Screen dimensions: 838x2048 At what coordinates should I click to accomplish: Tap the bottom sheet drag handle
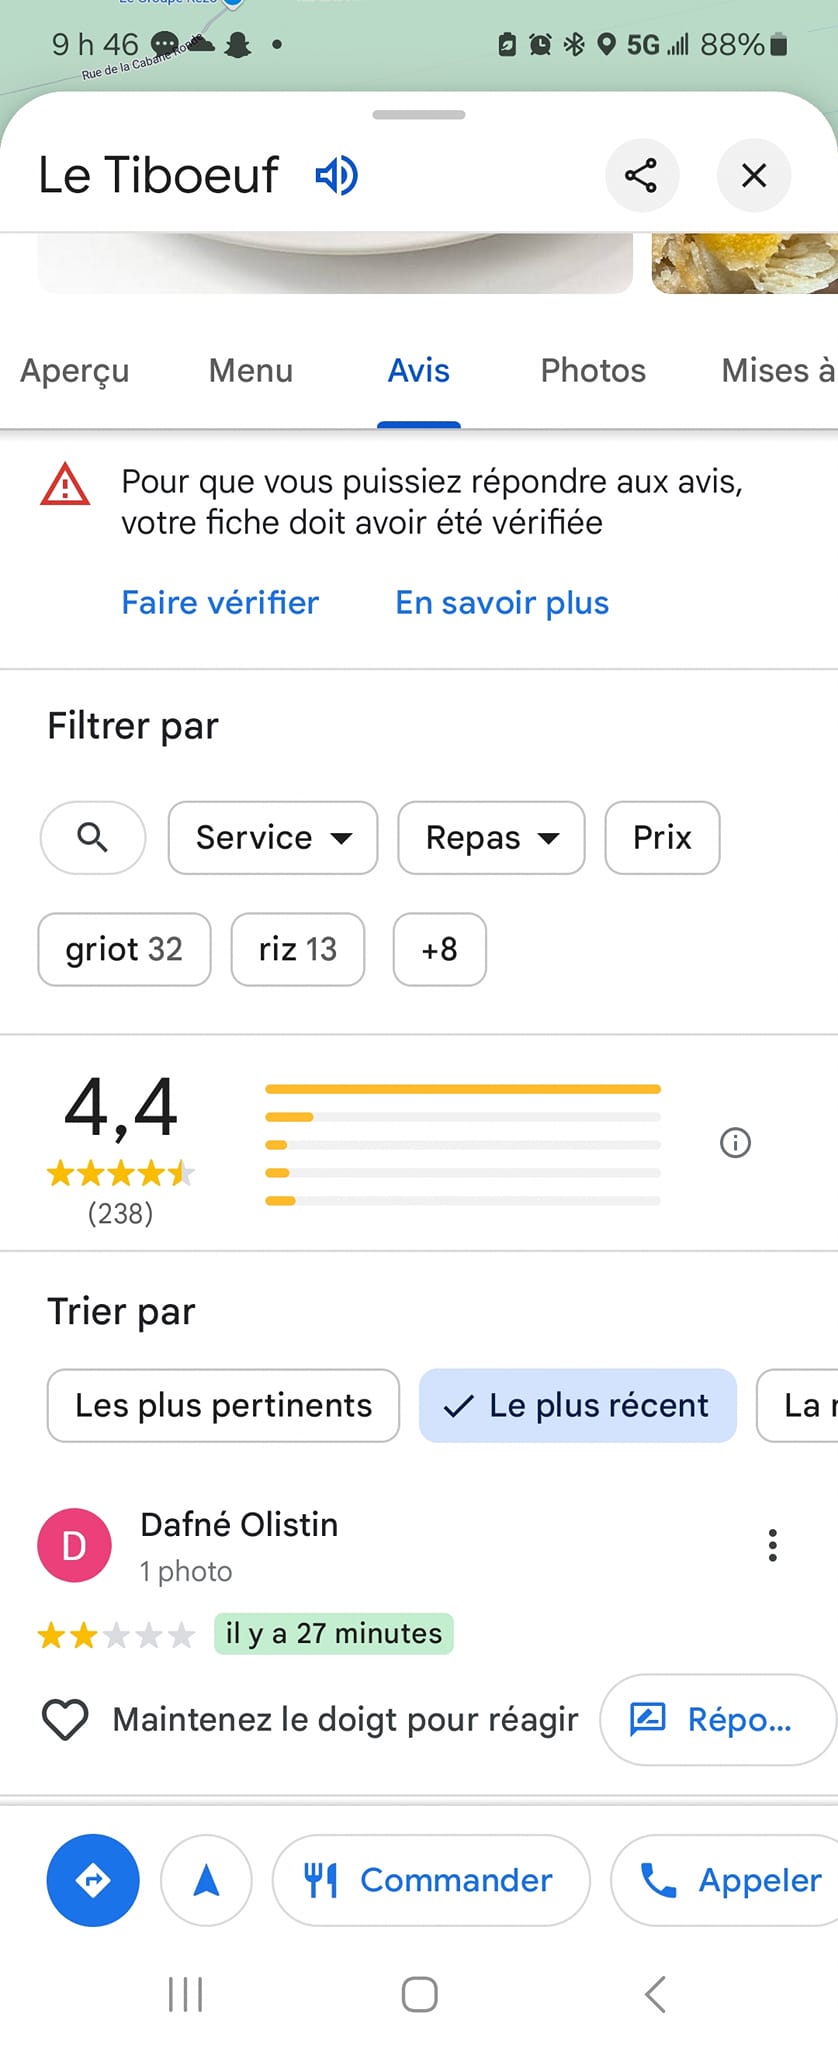(x=419, y=115)
